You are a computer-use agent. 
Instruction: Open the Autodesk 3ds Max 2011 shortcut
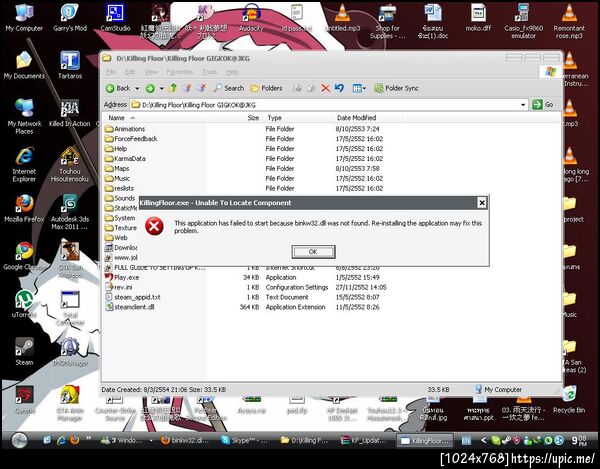(70, 212)
